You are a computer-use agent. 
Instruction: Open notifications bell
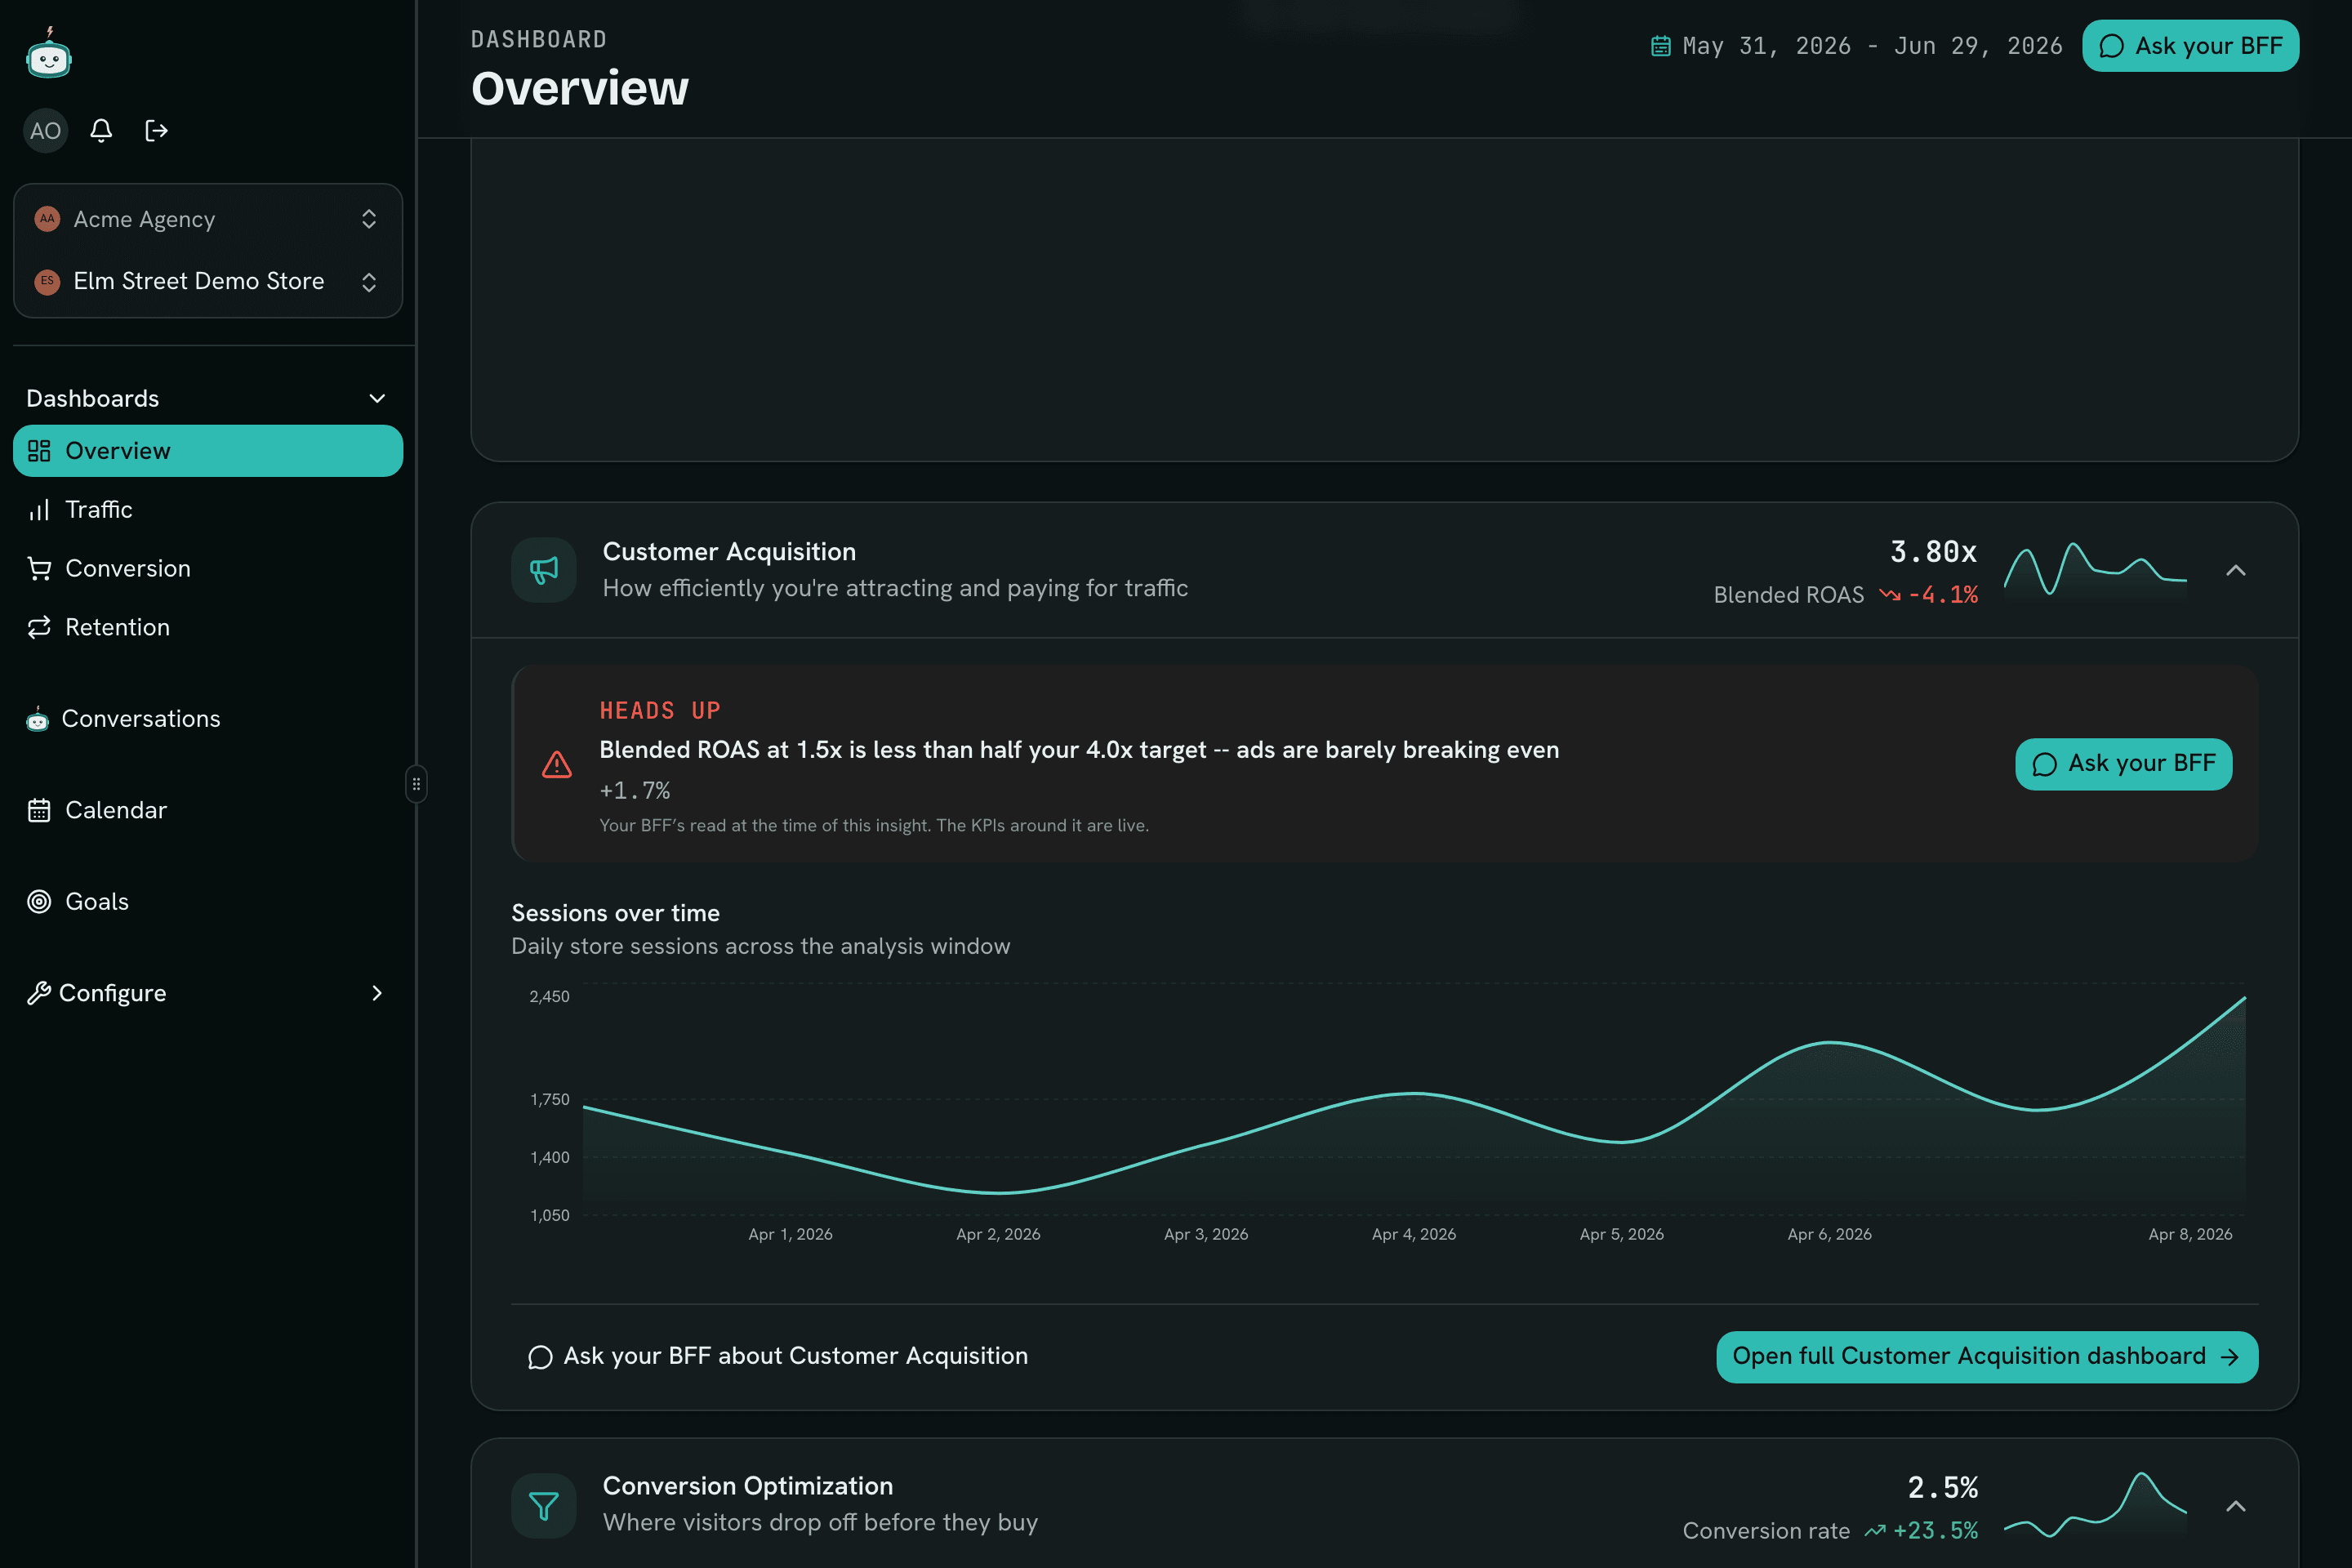pyautogui.click(x=101, y=131)
